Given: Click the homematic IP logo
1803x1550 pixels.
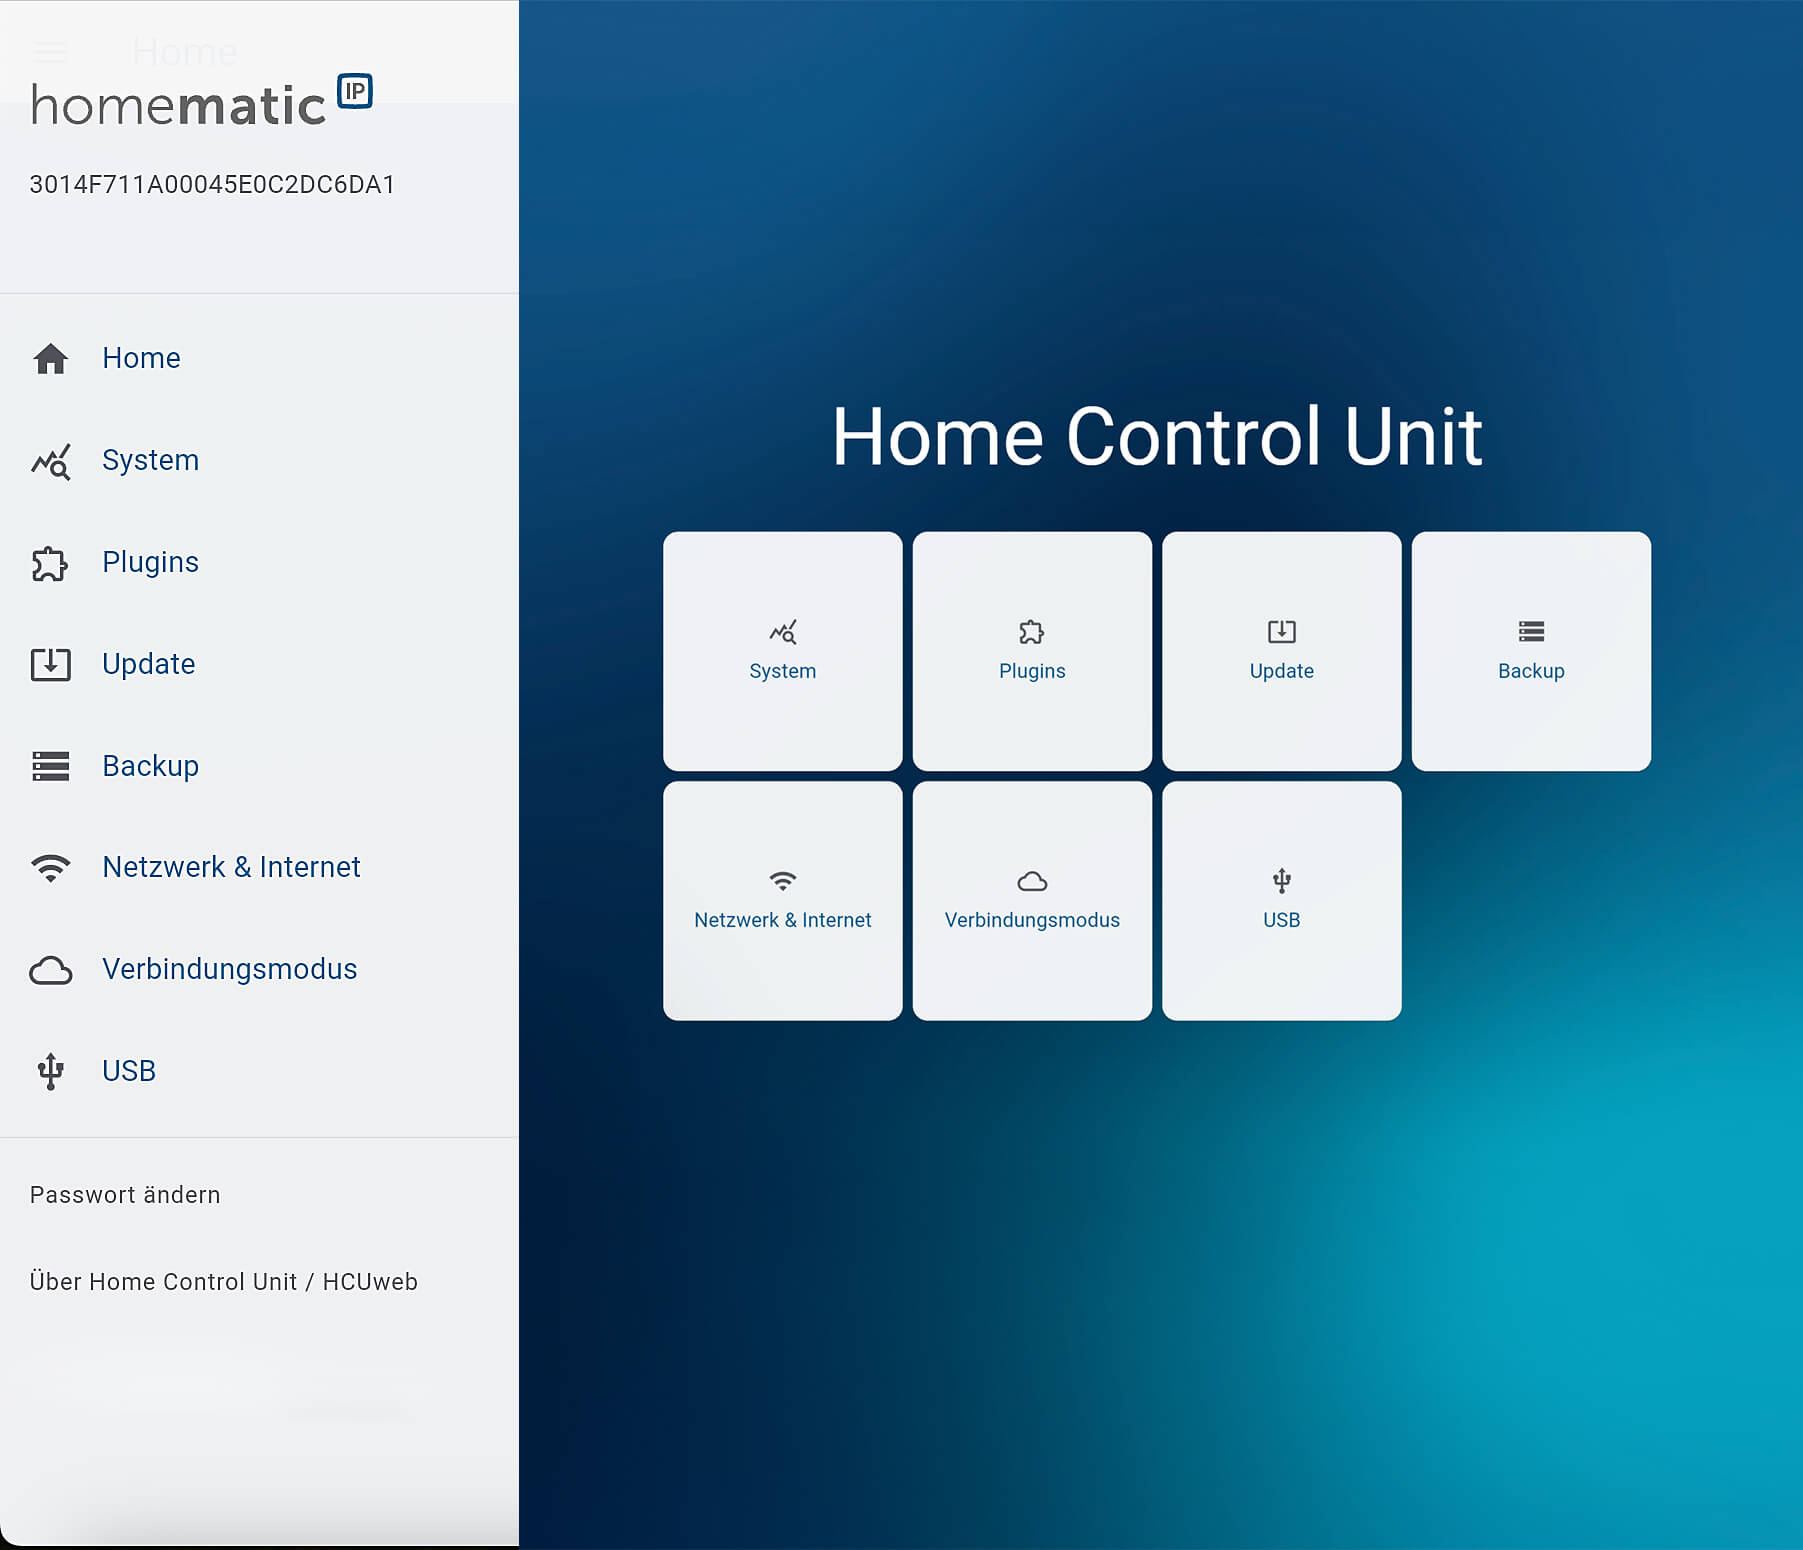Looking at the screenshot, I should pos(202,100).
